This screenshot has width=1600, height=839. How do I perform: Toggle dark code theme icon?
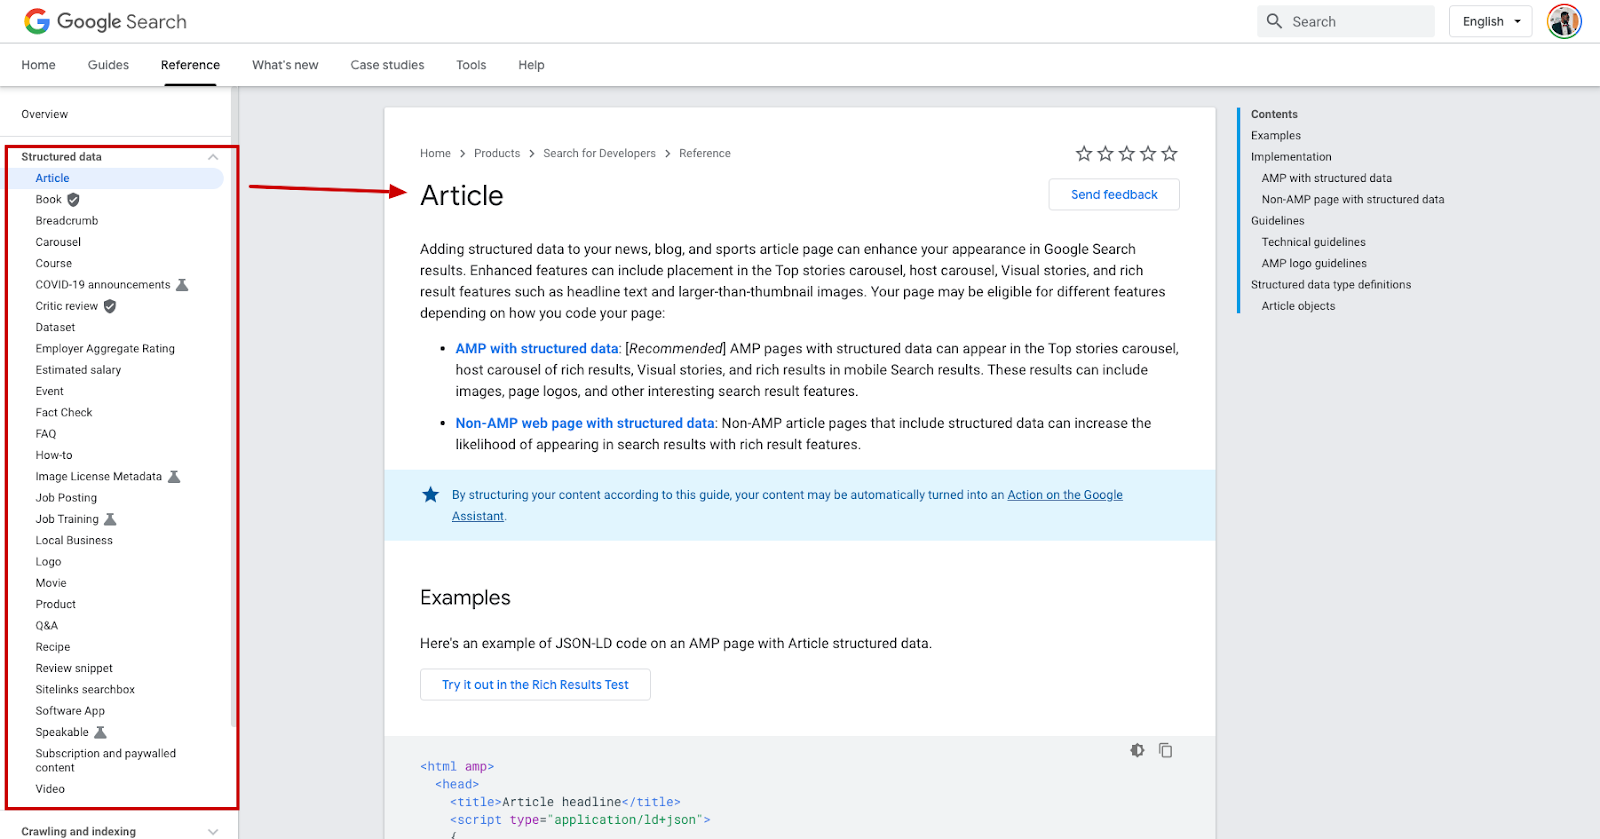pyautogui.click(x=1137, y=750)
